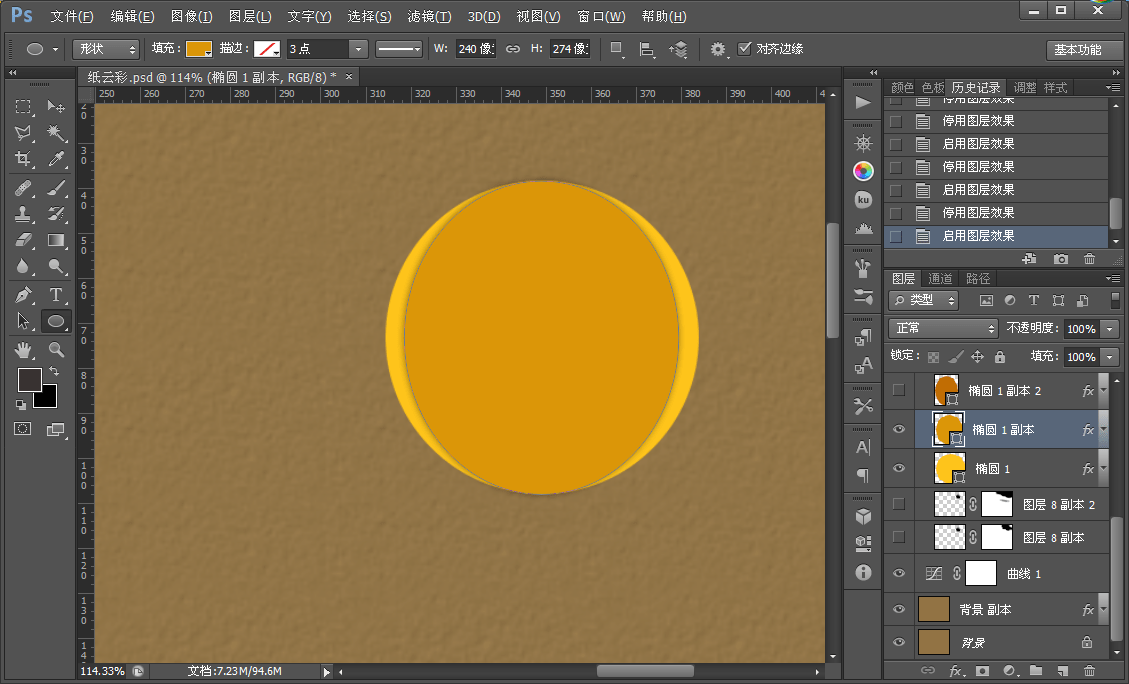1129x684 pixels.
Task: Select the Gradient tool
Action: click(56, 240)
